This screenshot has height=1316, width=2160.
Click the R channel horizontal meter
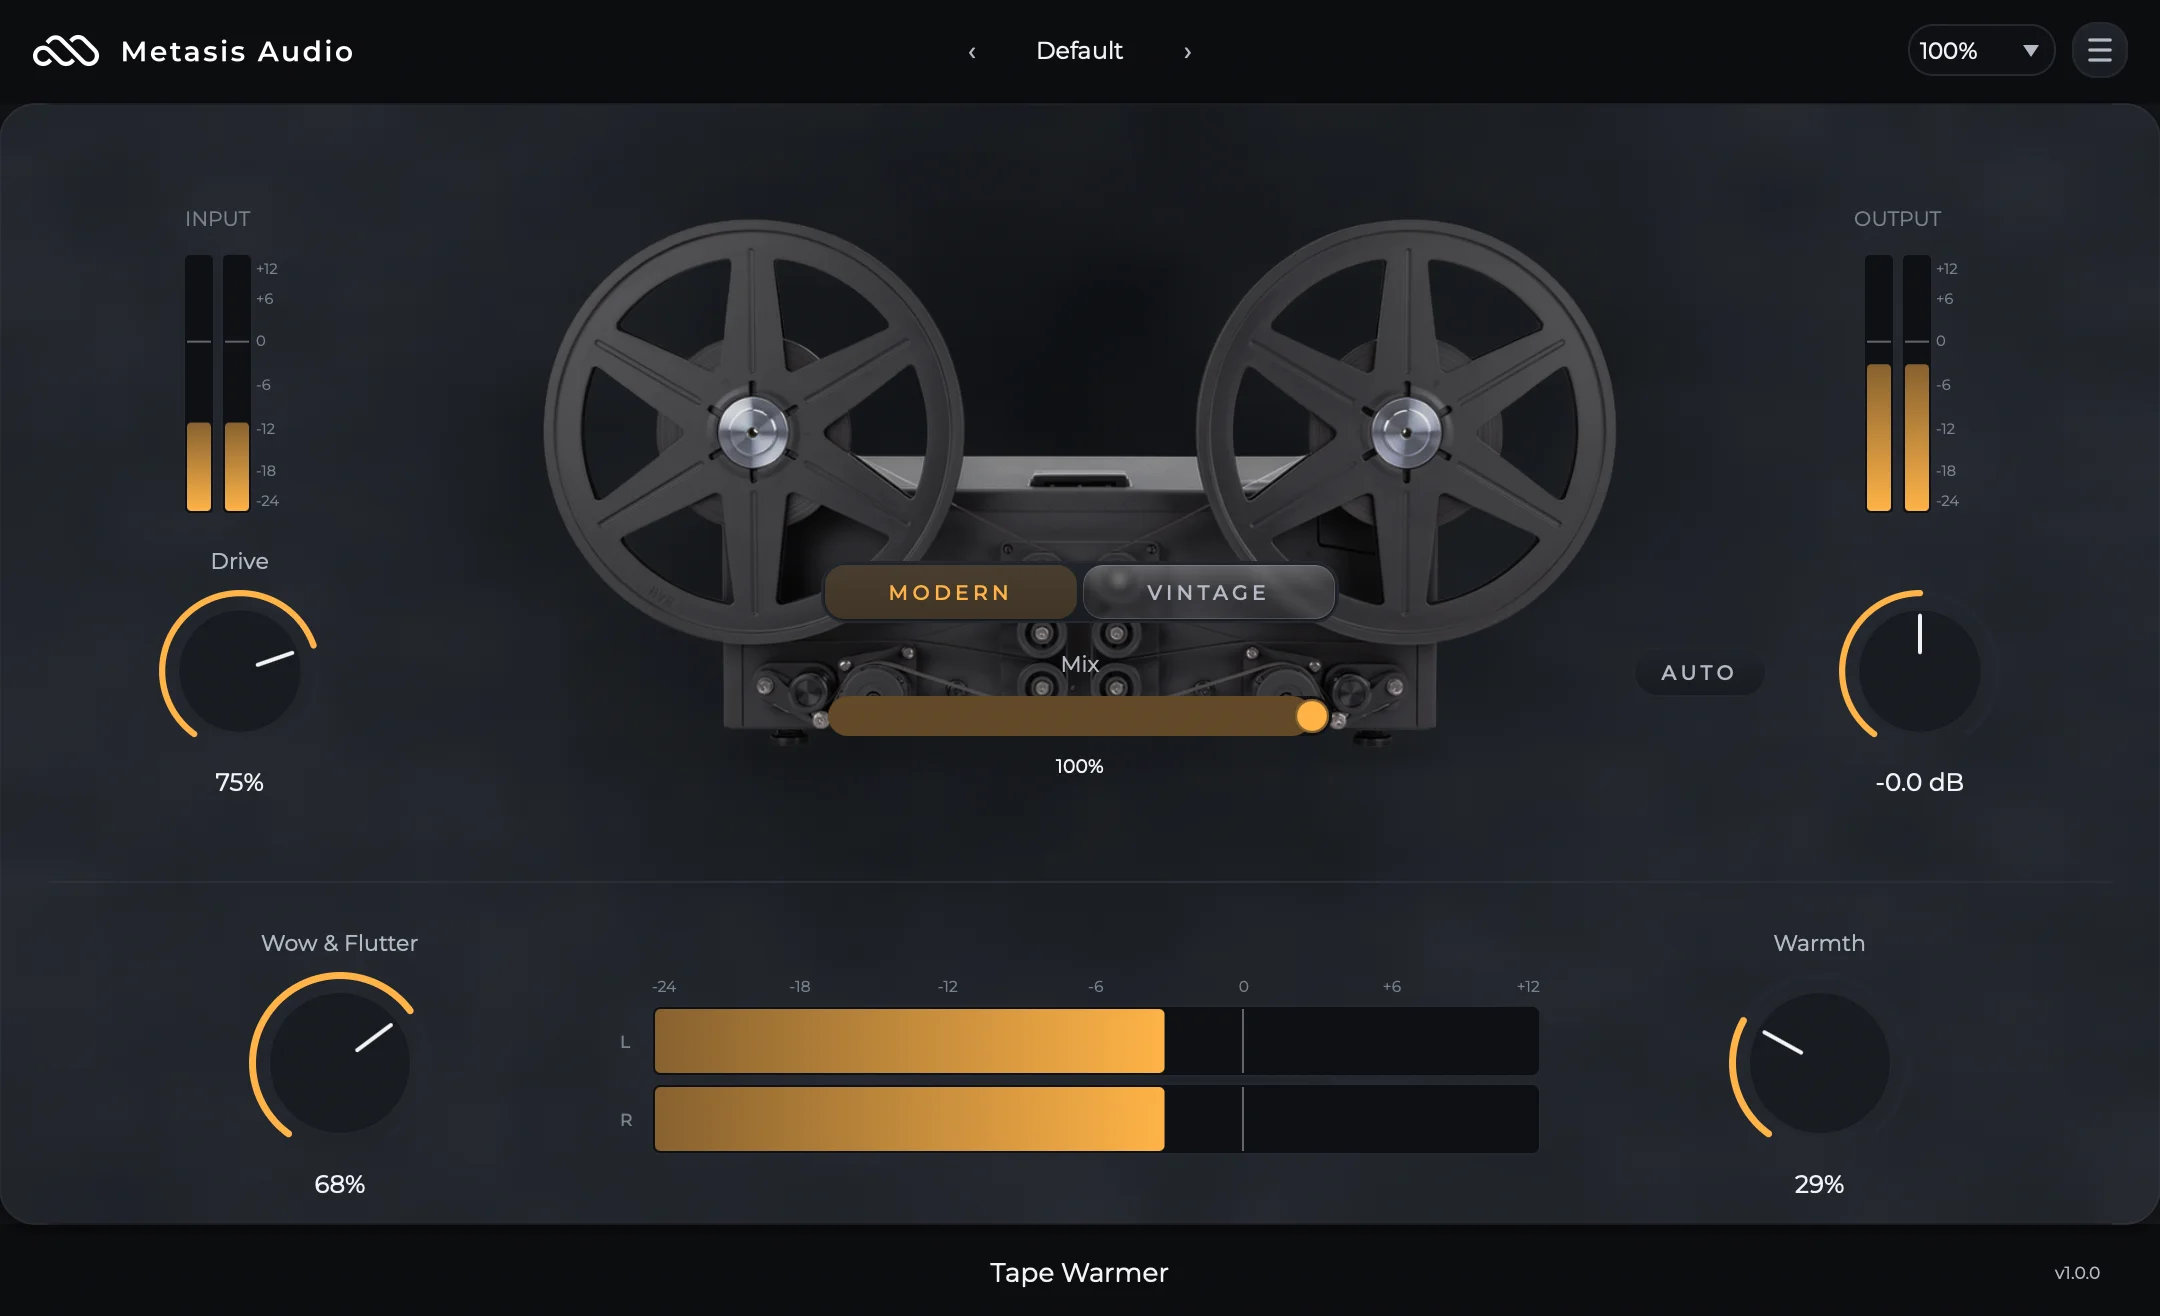tap(1096, 1119)
